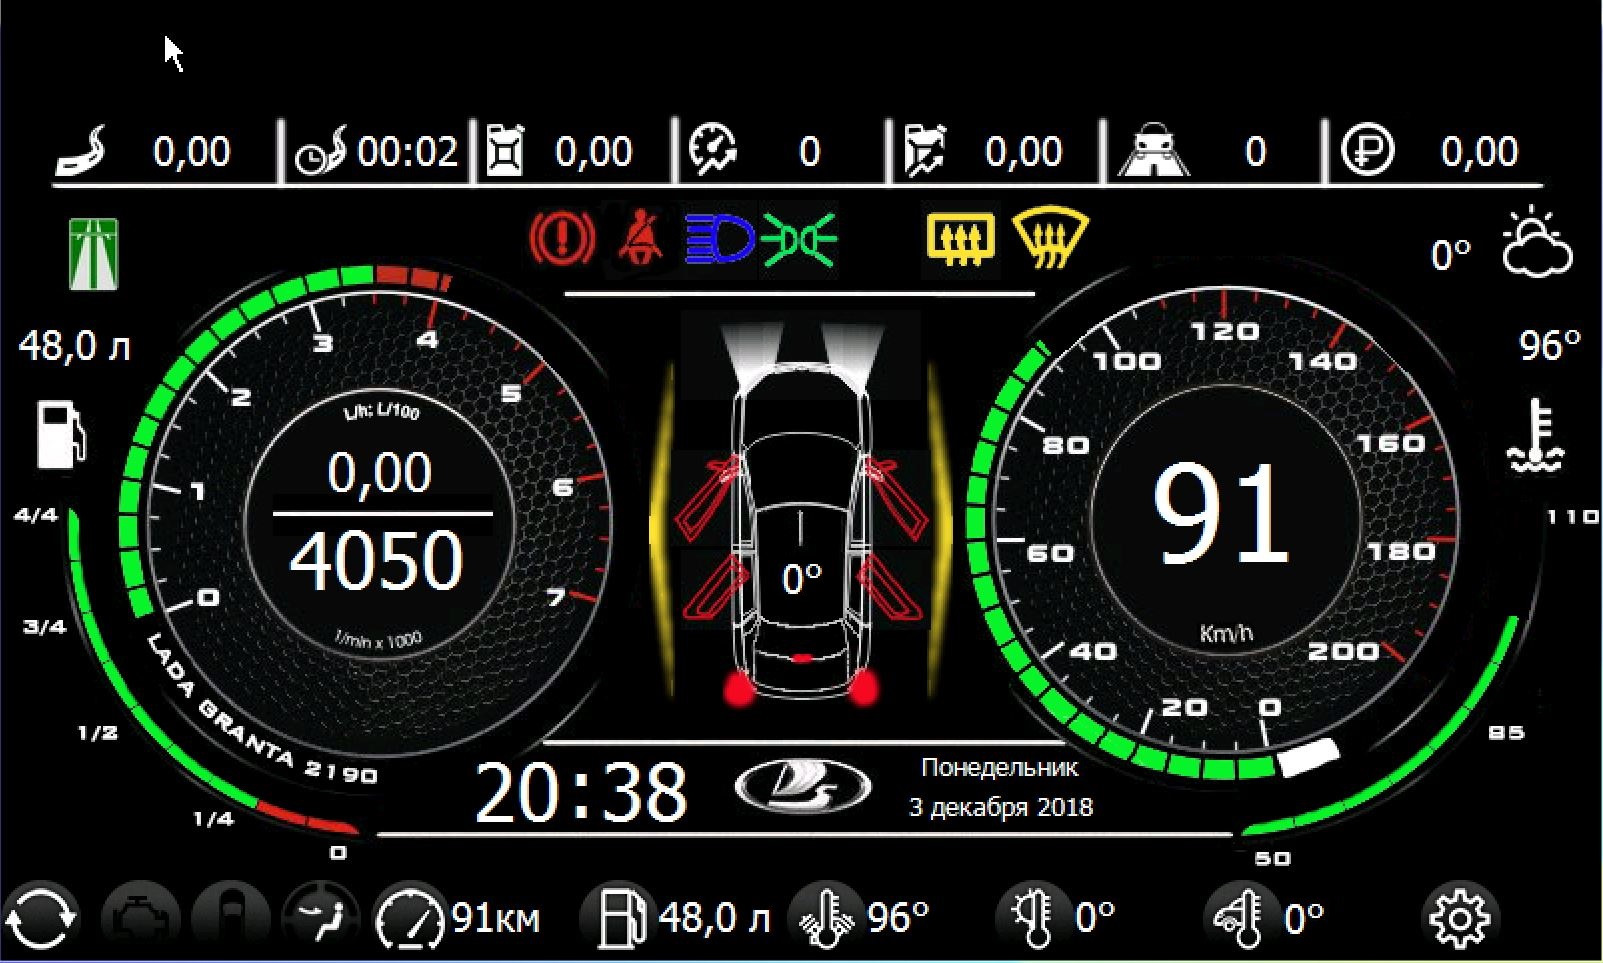Click the outside sun thermometer icon
1603x963 pixels.
(x=1033, y=917)
